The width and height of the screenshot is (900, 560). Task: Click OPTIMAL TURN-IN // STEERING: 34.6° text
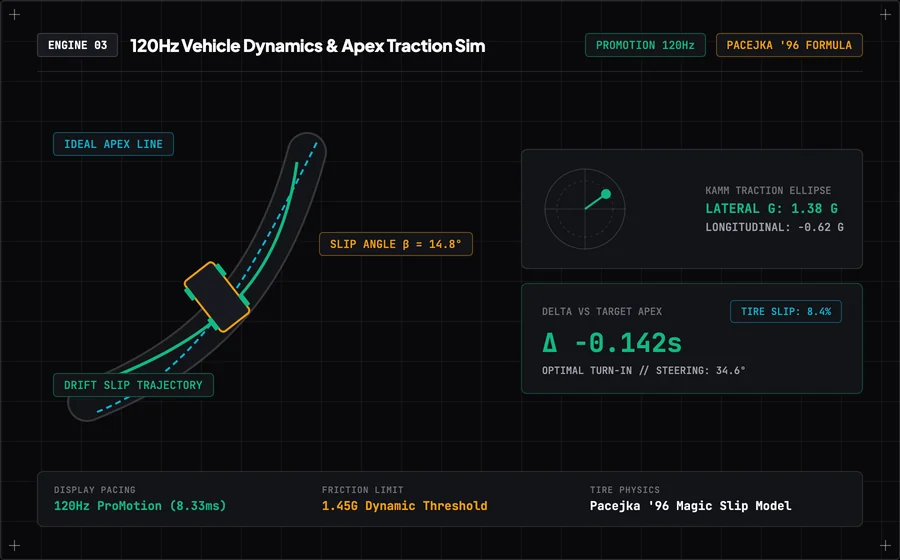tap(643, 371)
